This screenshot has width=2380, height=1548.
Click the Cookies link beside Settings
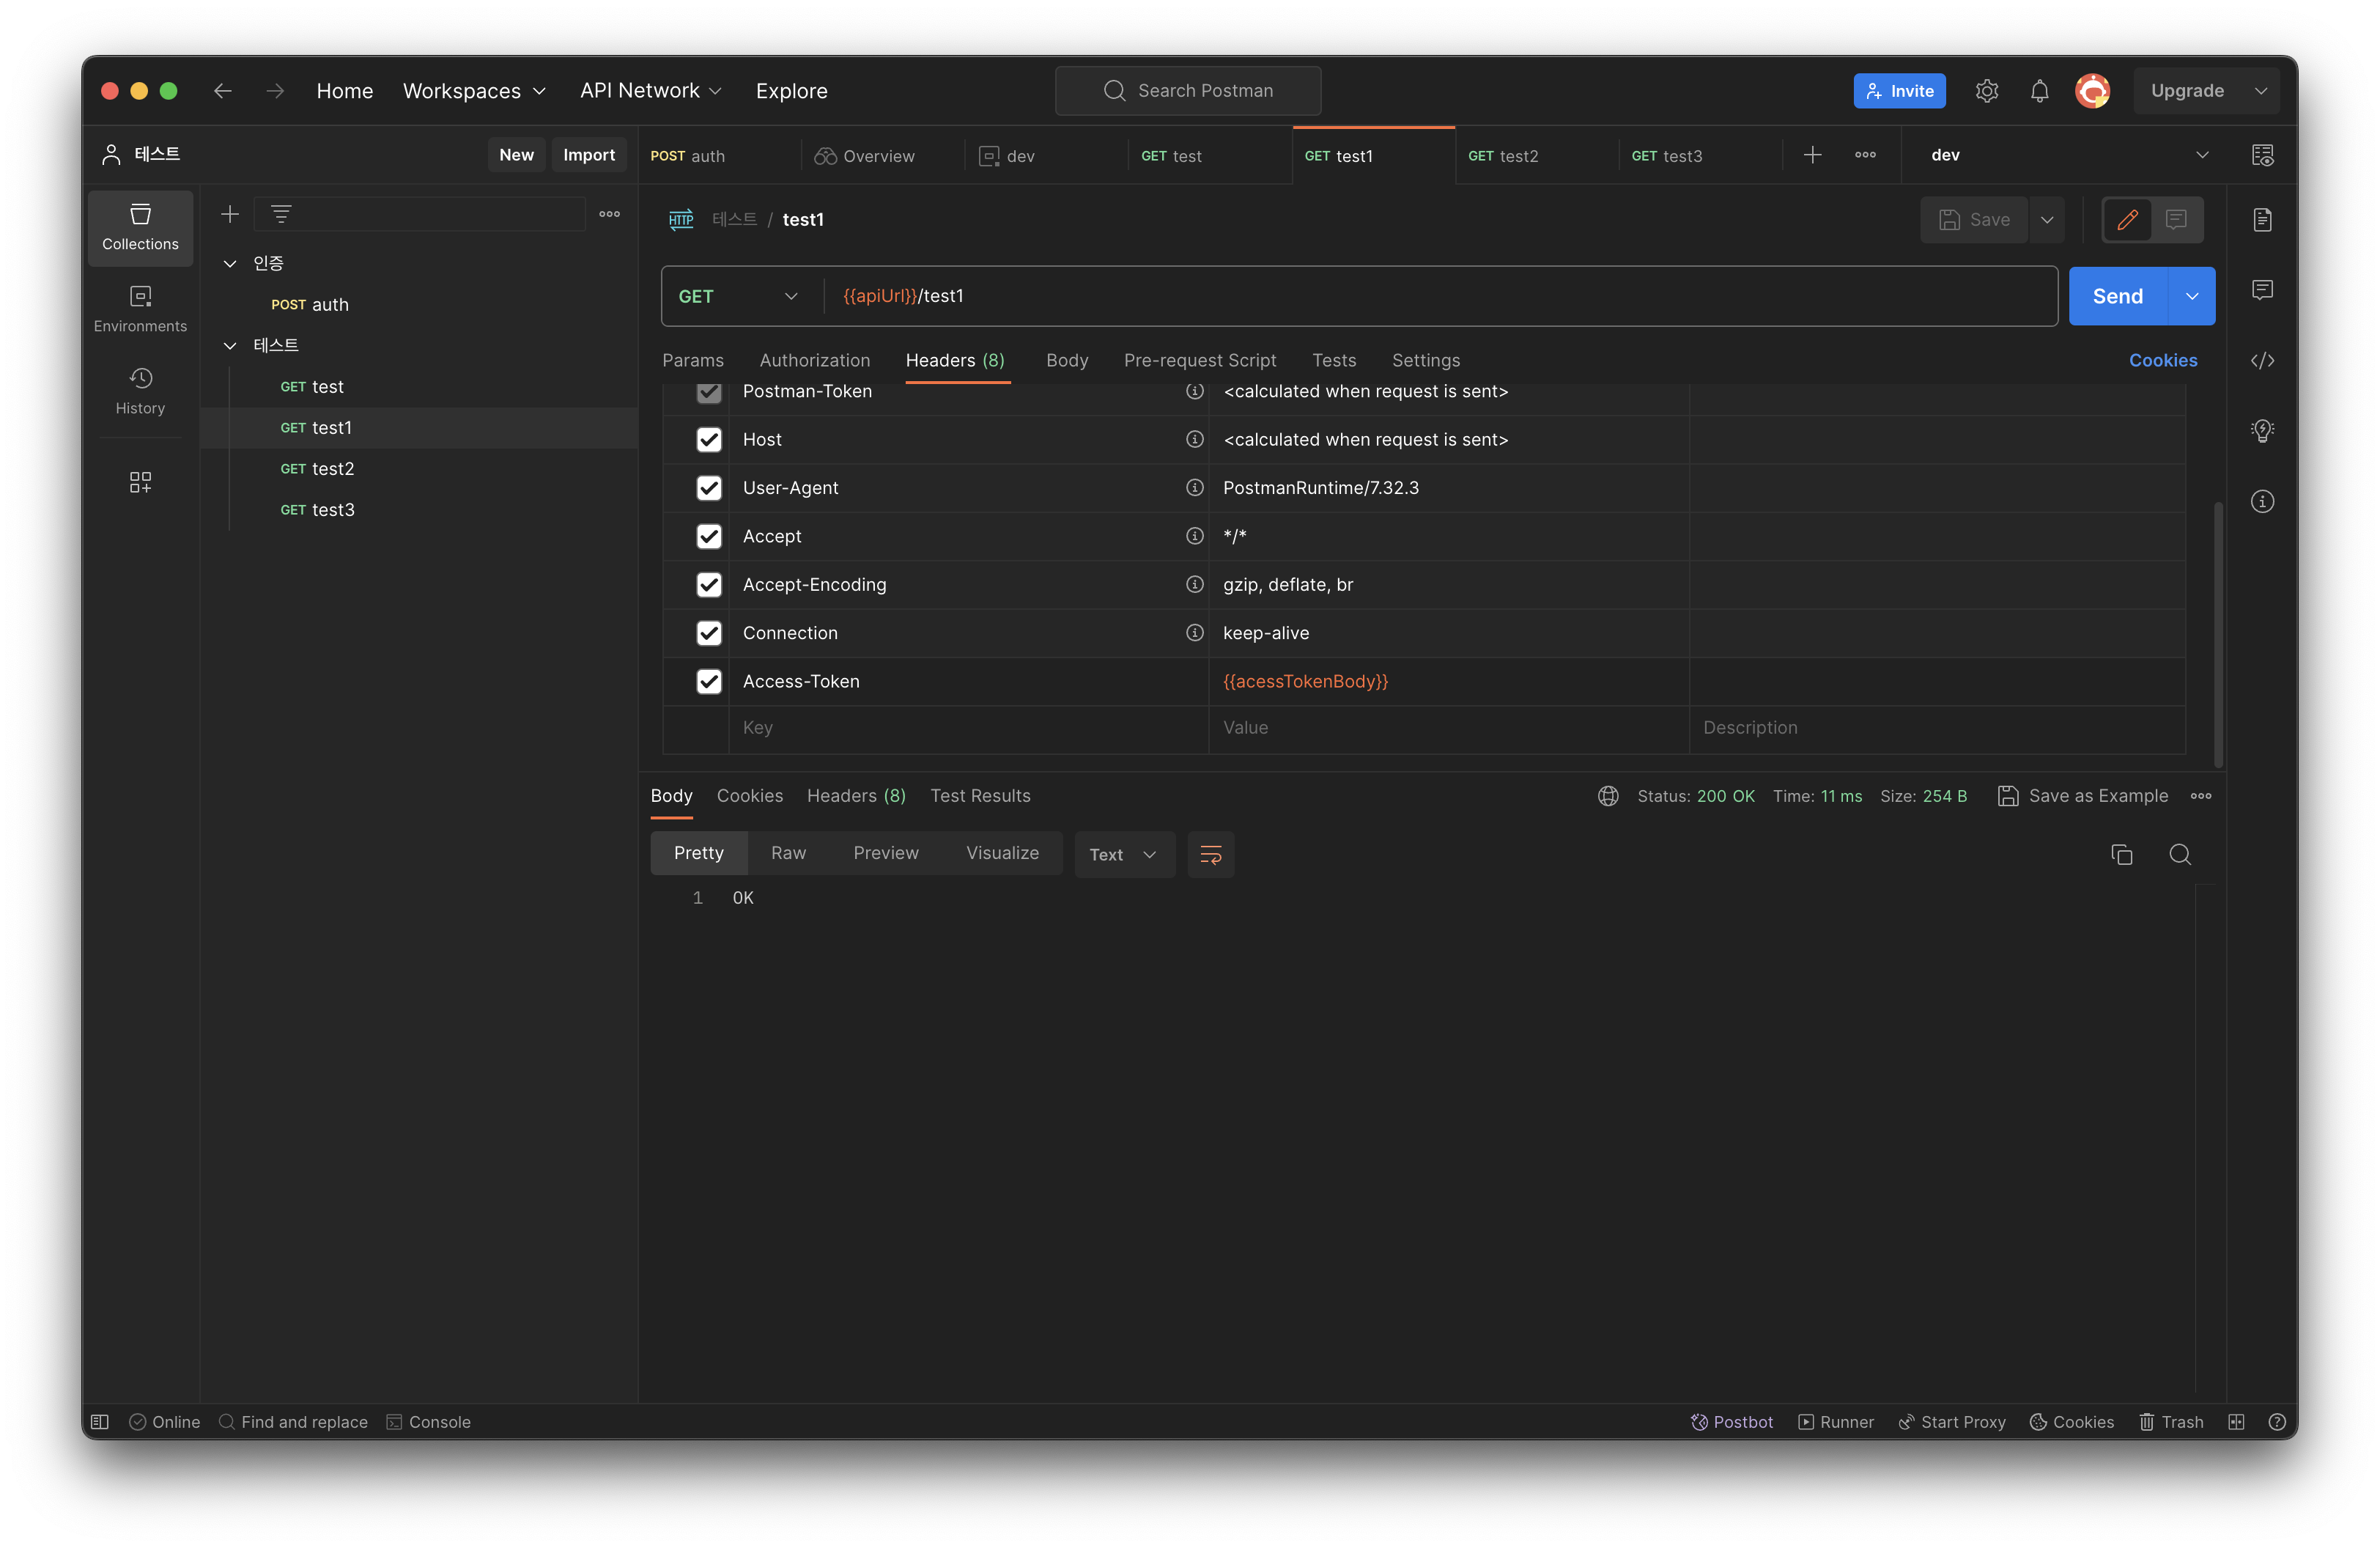click(x=2162, y=360)
